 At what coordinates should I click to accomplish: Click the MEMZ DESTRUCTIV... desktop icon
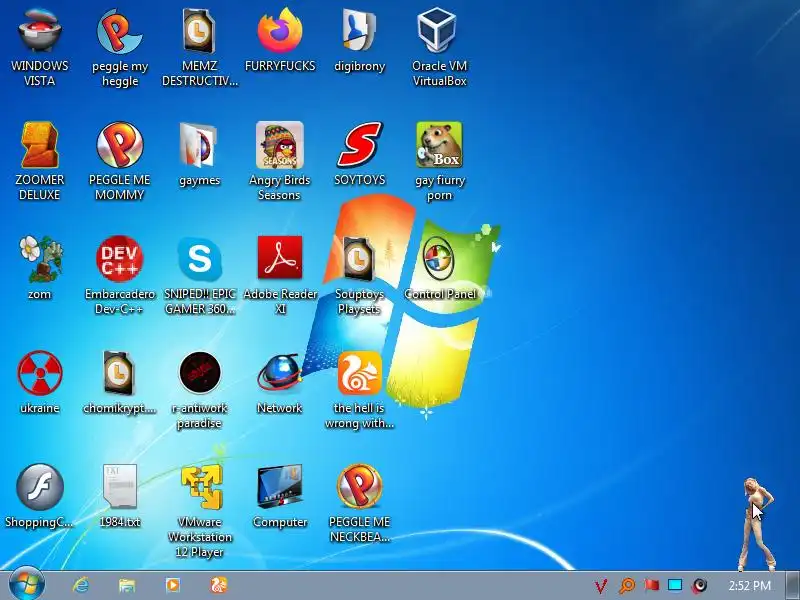[x=199, y=32]
